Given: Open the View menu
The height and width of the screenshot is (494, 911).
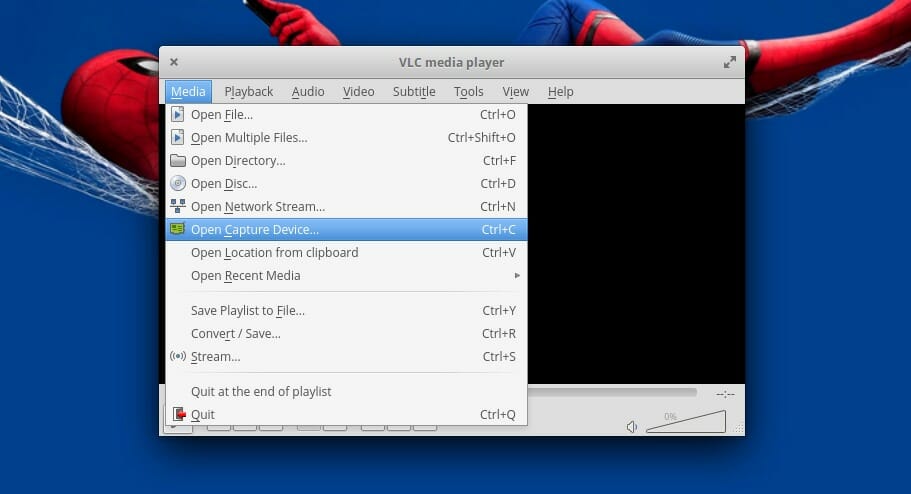Looking at the screenshot, I should click(515, 91).
